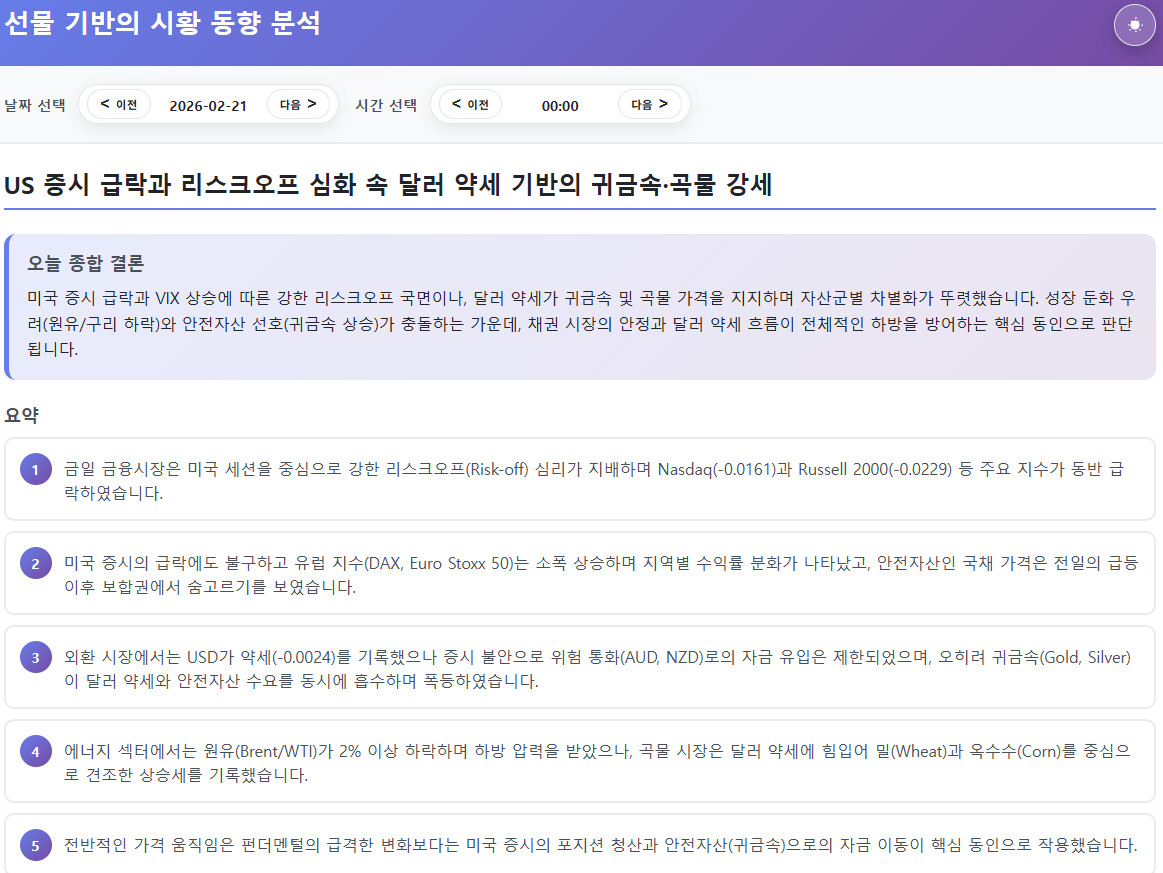This screenshot has height=873, width=1163.
Task: Click the number 2 summary badge
Action: tap(35, 563)
